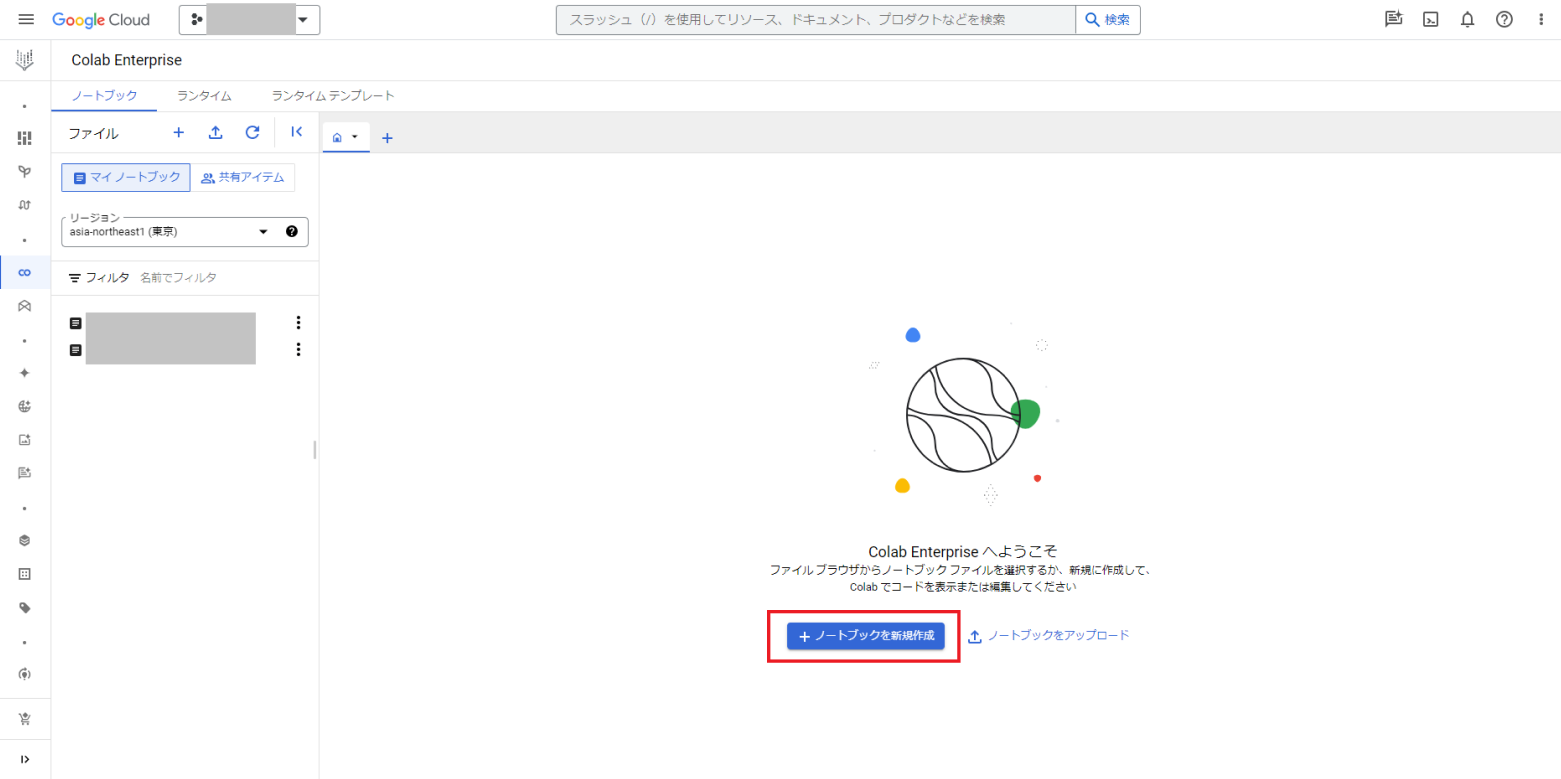The width and height of the screenshot is (1561, 779).
Task: Open the home tab dropdown arrow
Action: pos(354,138)
